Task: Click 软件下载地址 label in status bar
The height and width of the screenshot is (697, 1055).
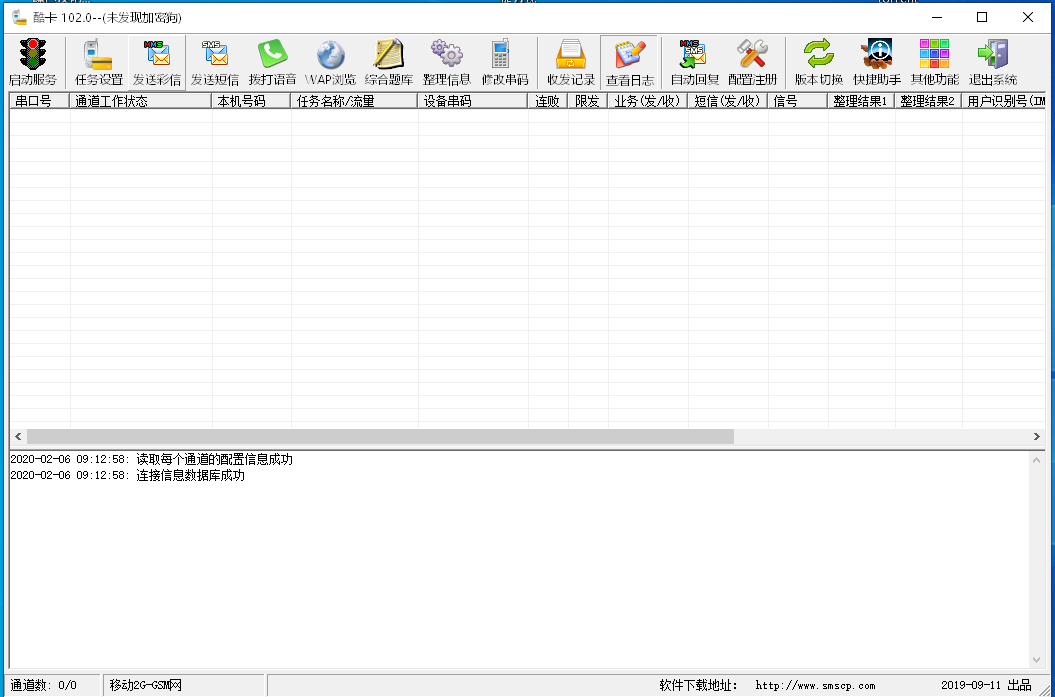Action: [698, 686]
